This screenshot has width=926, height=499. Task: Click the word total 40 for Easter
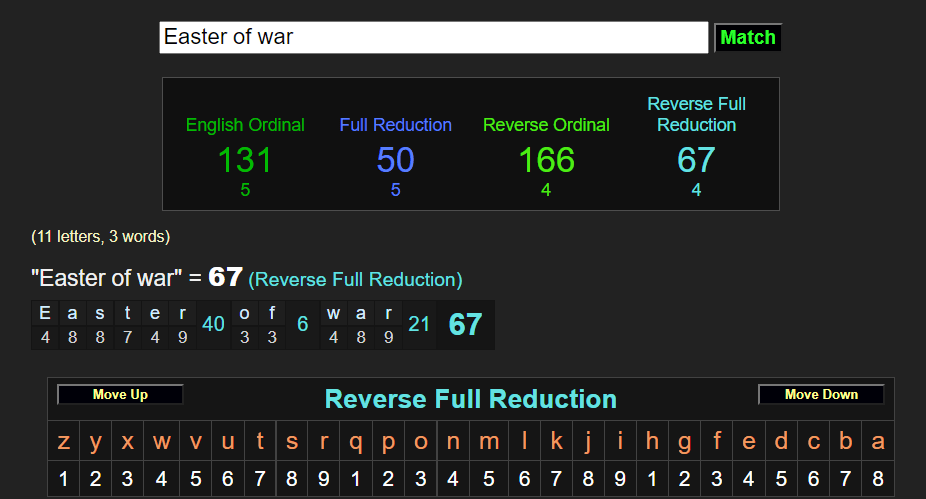point(213,324)
